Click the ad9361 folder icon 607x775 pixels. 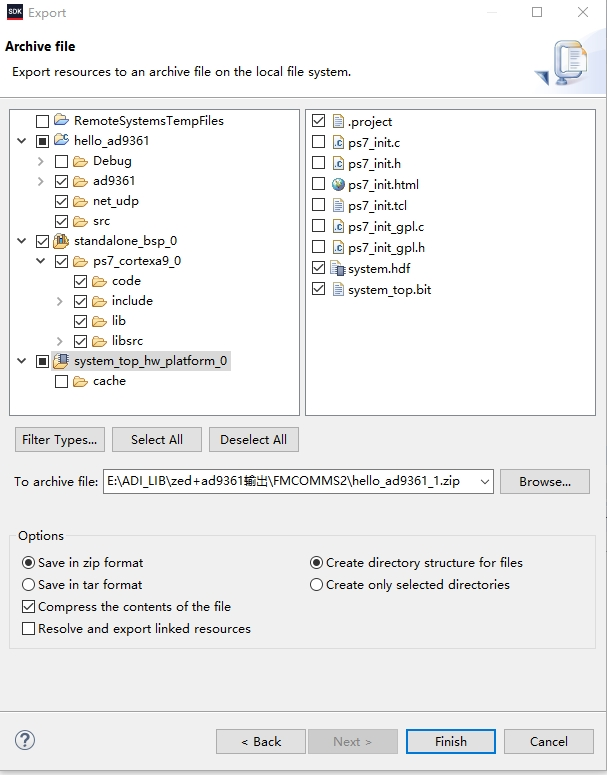click(81, 181)
